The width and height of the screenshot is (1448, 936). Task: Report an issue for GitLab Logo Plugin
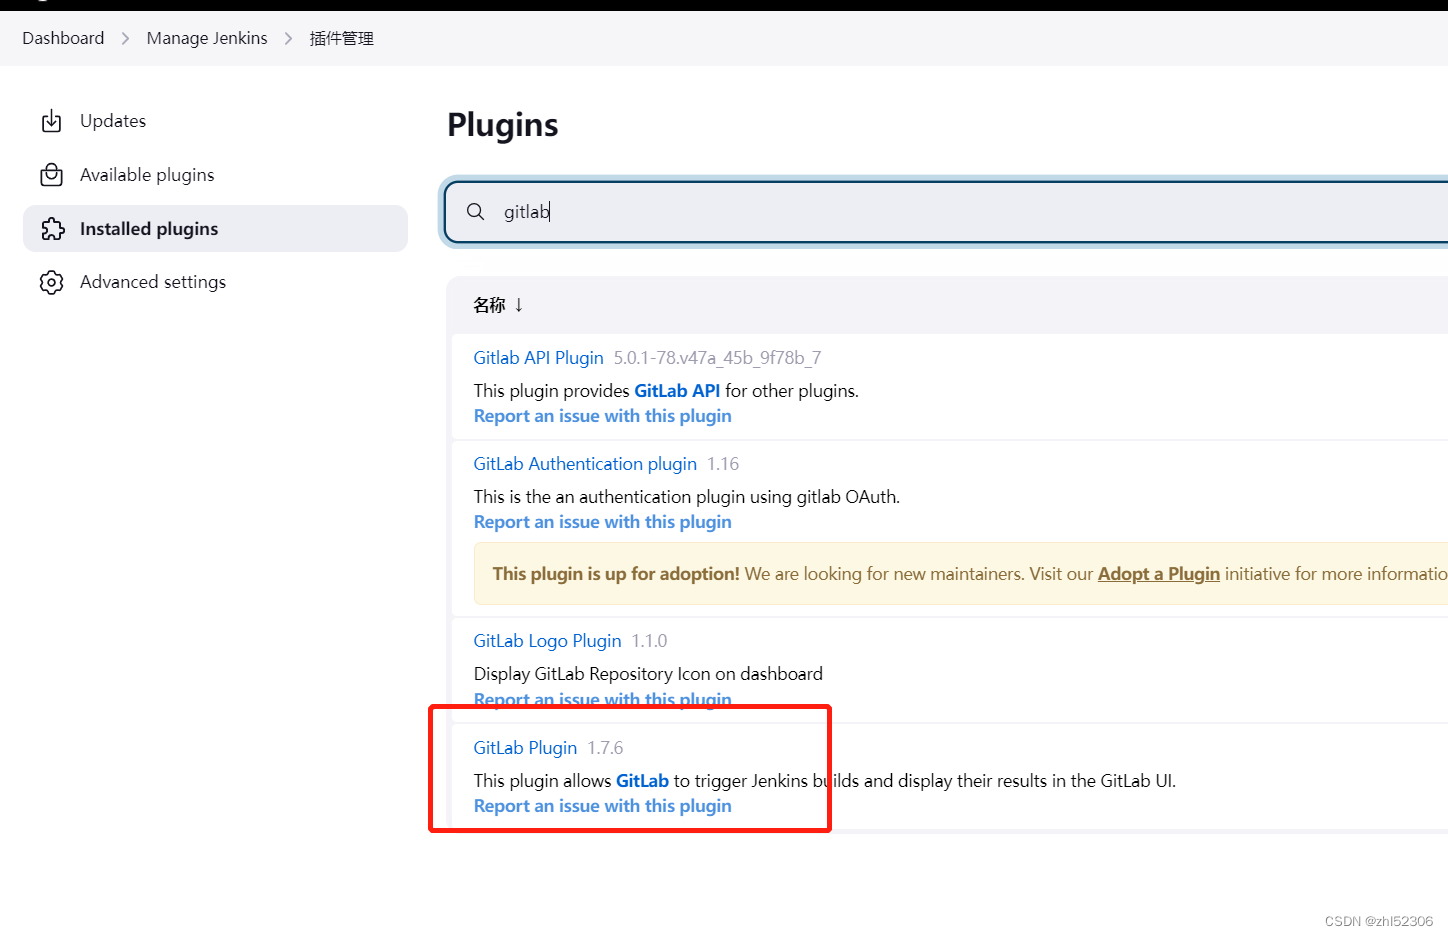click(x=602, y=699)
